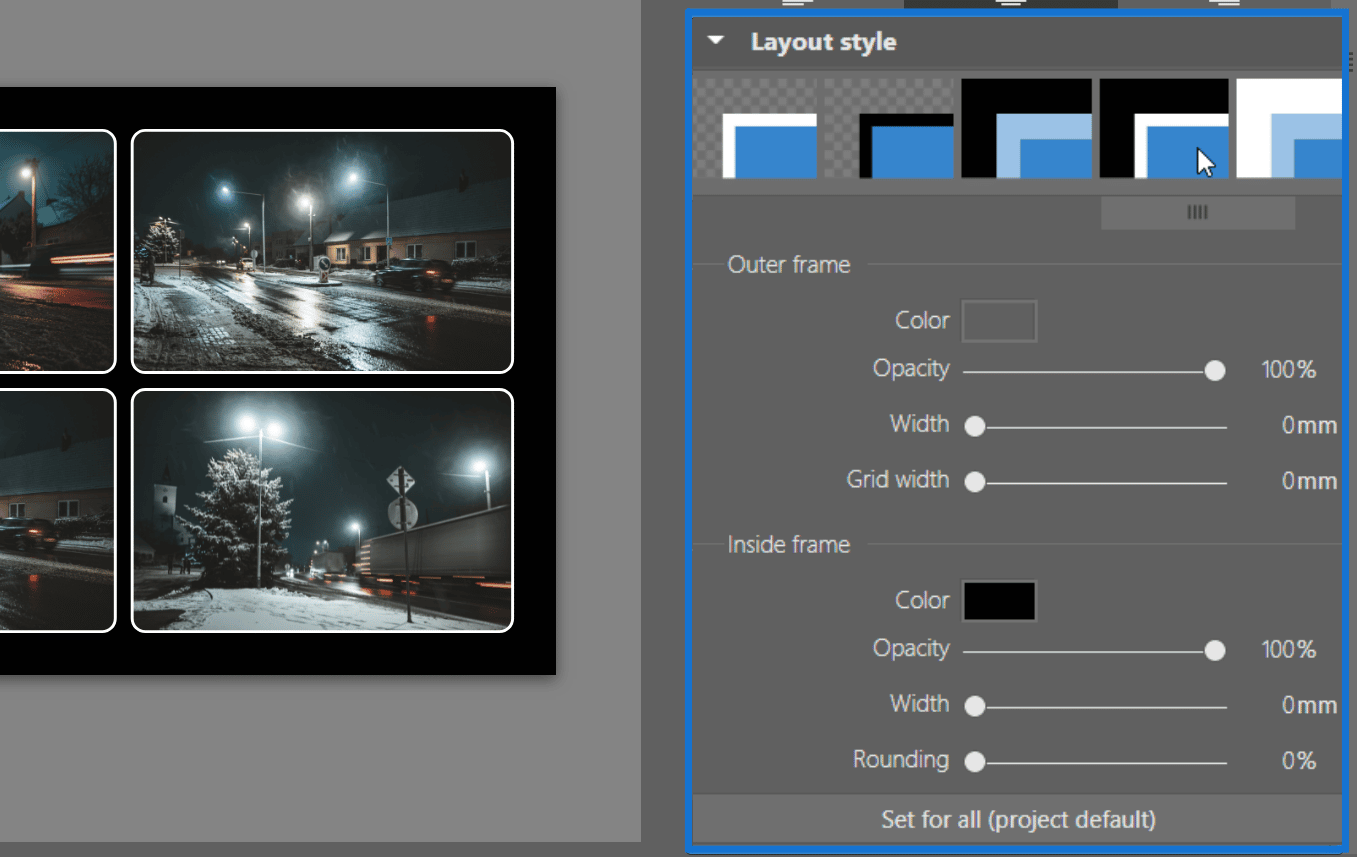The height and width of the screenshot is (857, 1357).
Task: Select white frame on transparent layout style
Action: pyautogui.click(x=755, y=129)
